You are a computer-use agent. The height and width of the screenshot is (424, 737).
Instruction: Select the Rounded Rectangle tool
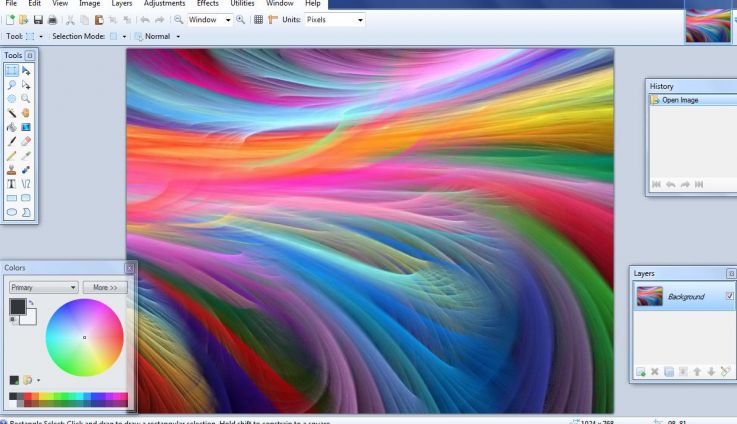(x=26, y=198)
